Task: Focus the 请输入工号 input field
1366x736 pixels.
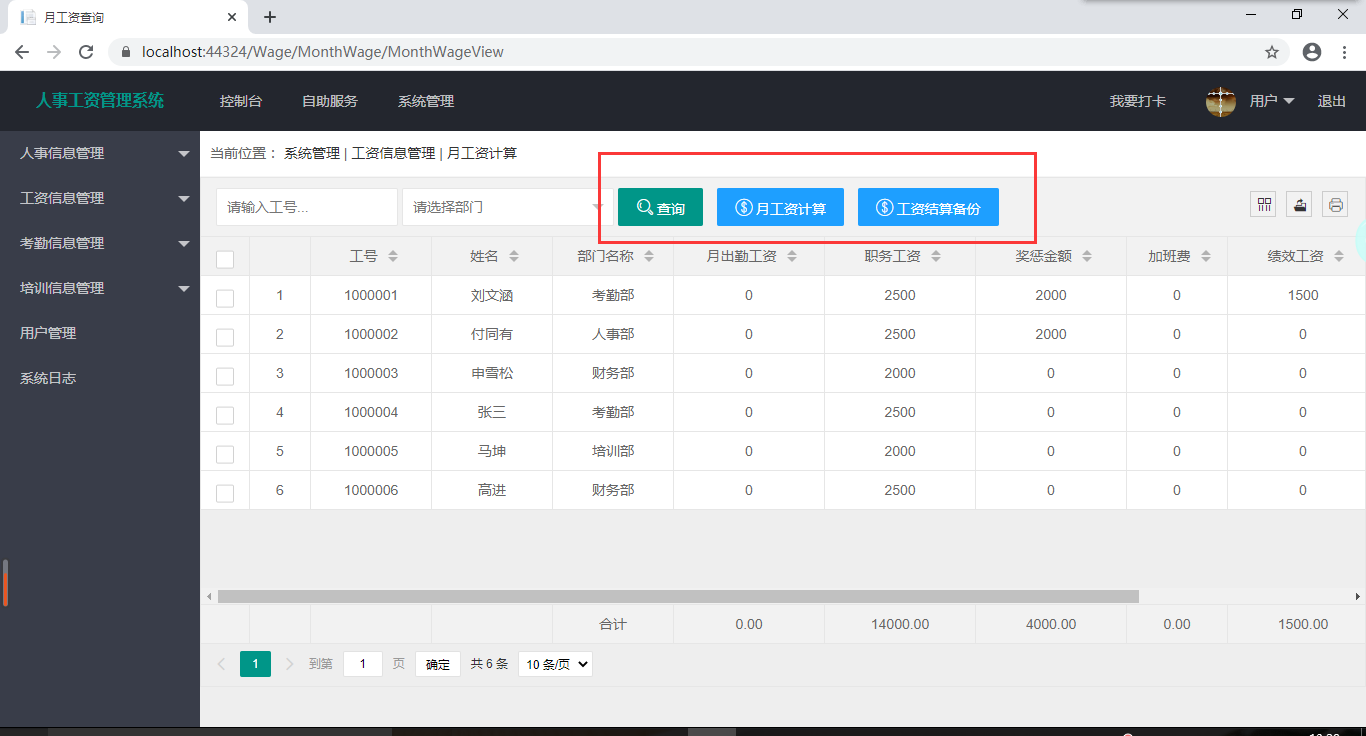Action: [307, 207]
